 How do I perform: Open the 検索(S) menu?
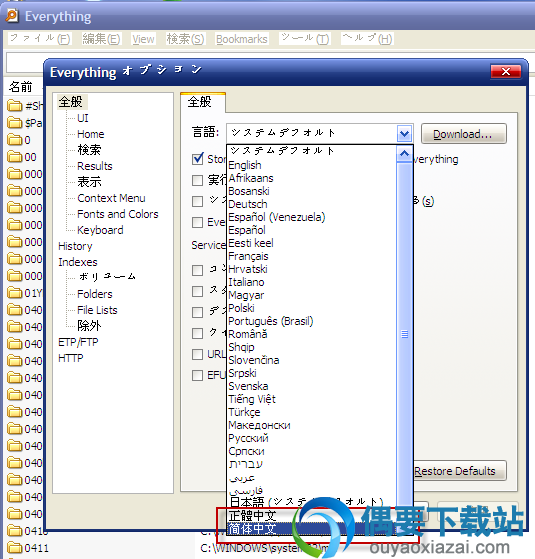pos(185,39)
